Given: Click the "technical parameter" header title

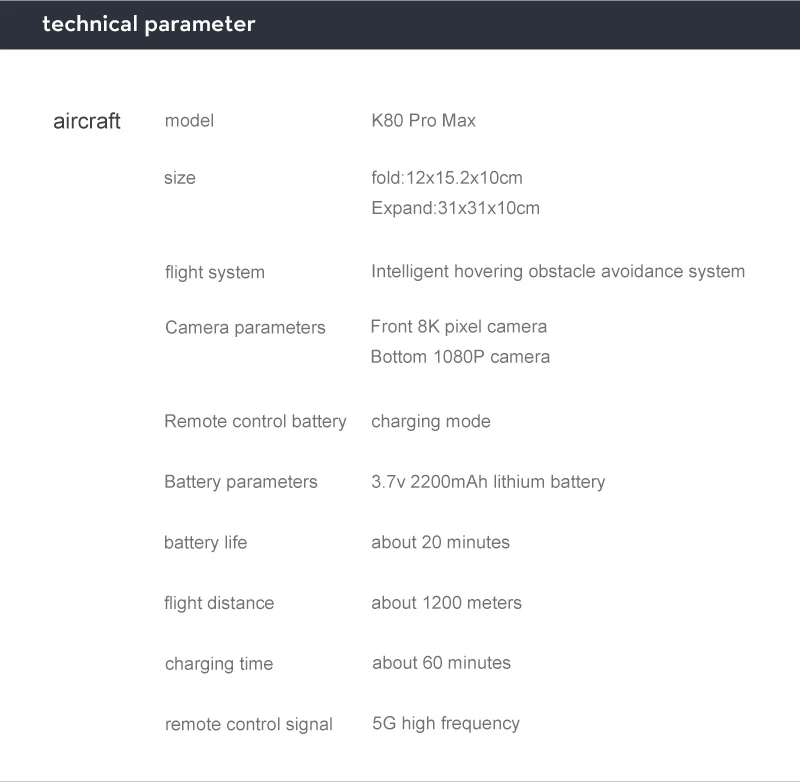Looking at the screenshot, I should [x=148, y=24].
